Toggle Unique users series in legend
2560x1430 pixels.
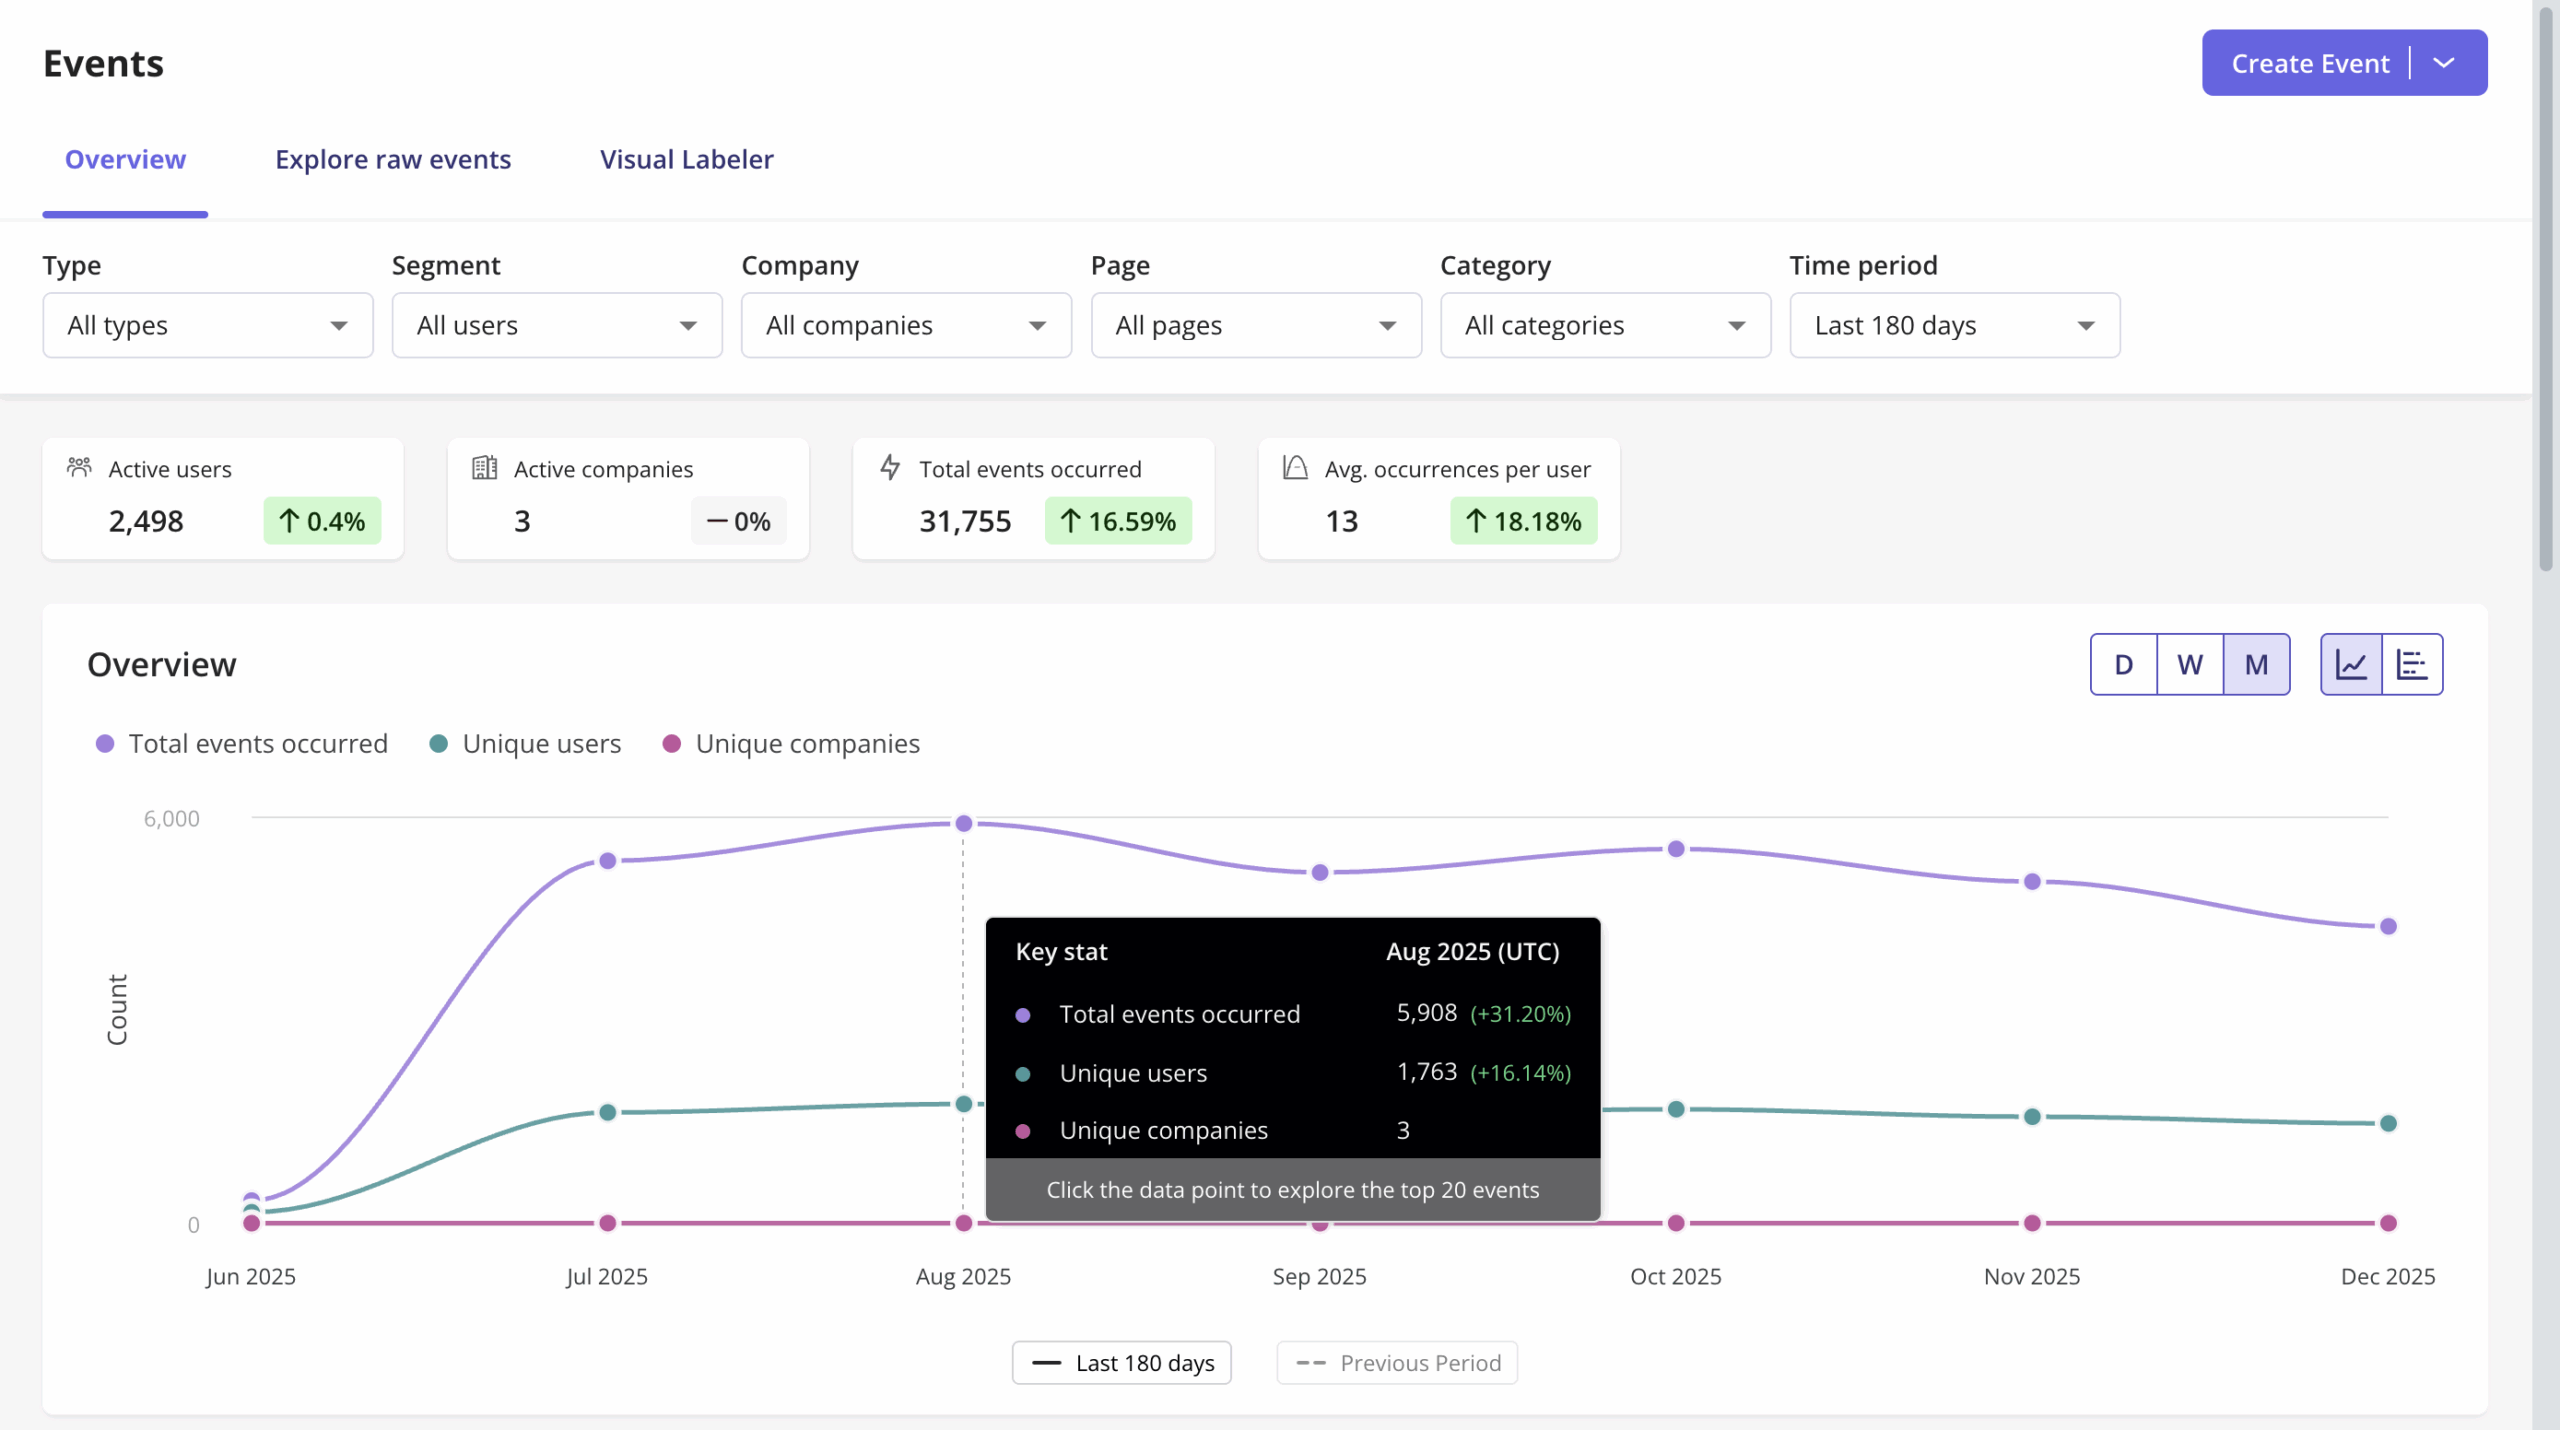click(x=525, y=743)
